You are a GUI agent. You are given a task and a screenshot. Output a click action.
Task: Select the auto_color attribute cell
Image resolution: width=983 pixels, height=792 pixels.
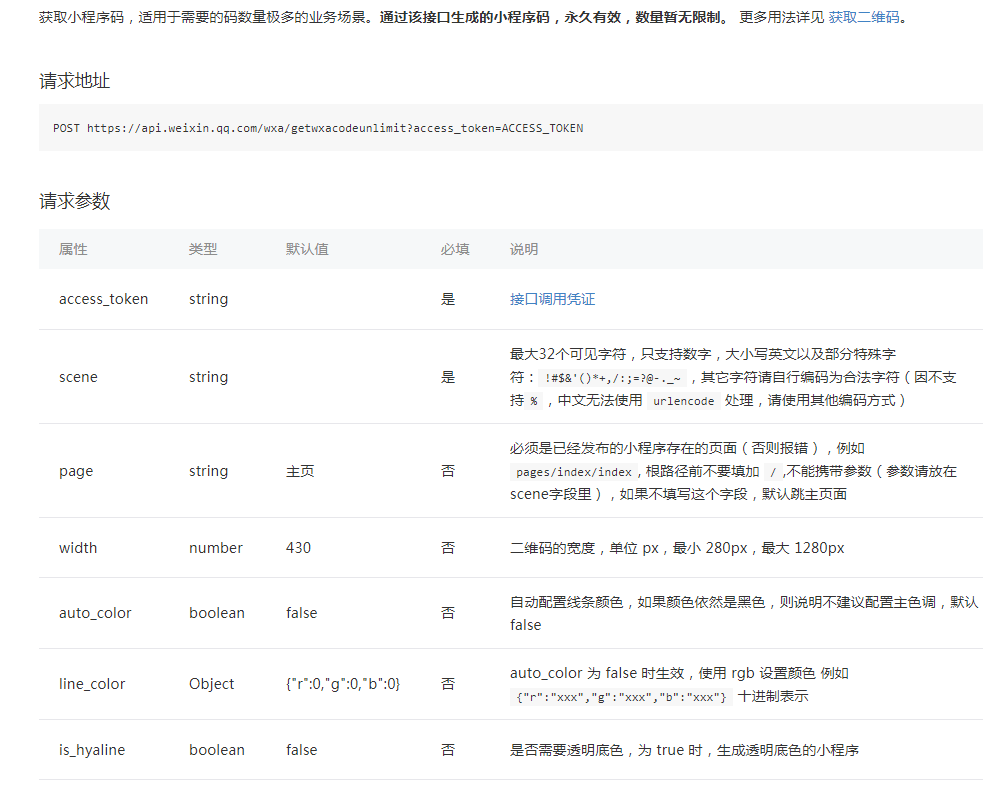(95, 613)
